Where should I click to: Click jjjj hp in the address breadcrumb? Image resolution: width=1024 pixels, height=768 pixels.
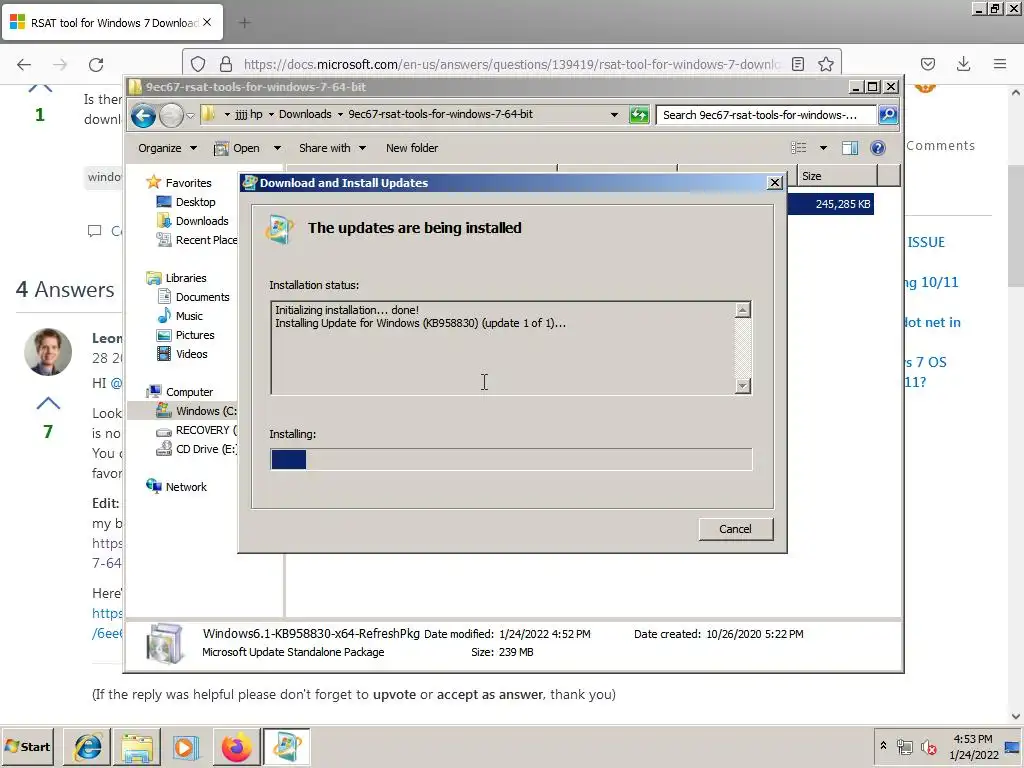[x=248, y=114]
